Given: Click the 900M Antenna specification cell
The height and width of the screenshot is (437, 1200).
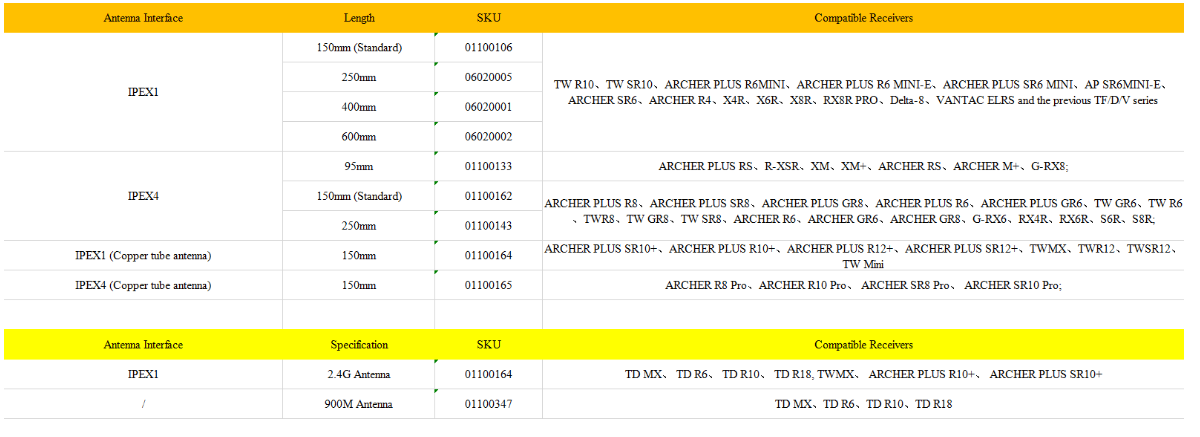Looking at the screenshot, I should coord(359,404).
